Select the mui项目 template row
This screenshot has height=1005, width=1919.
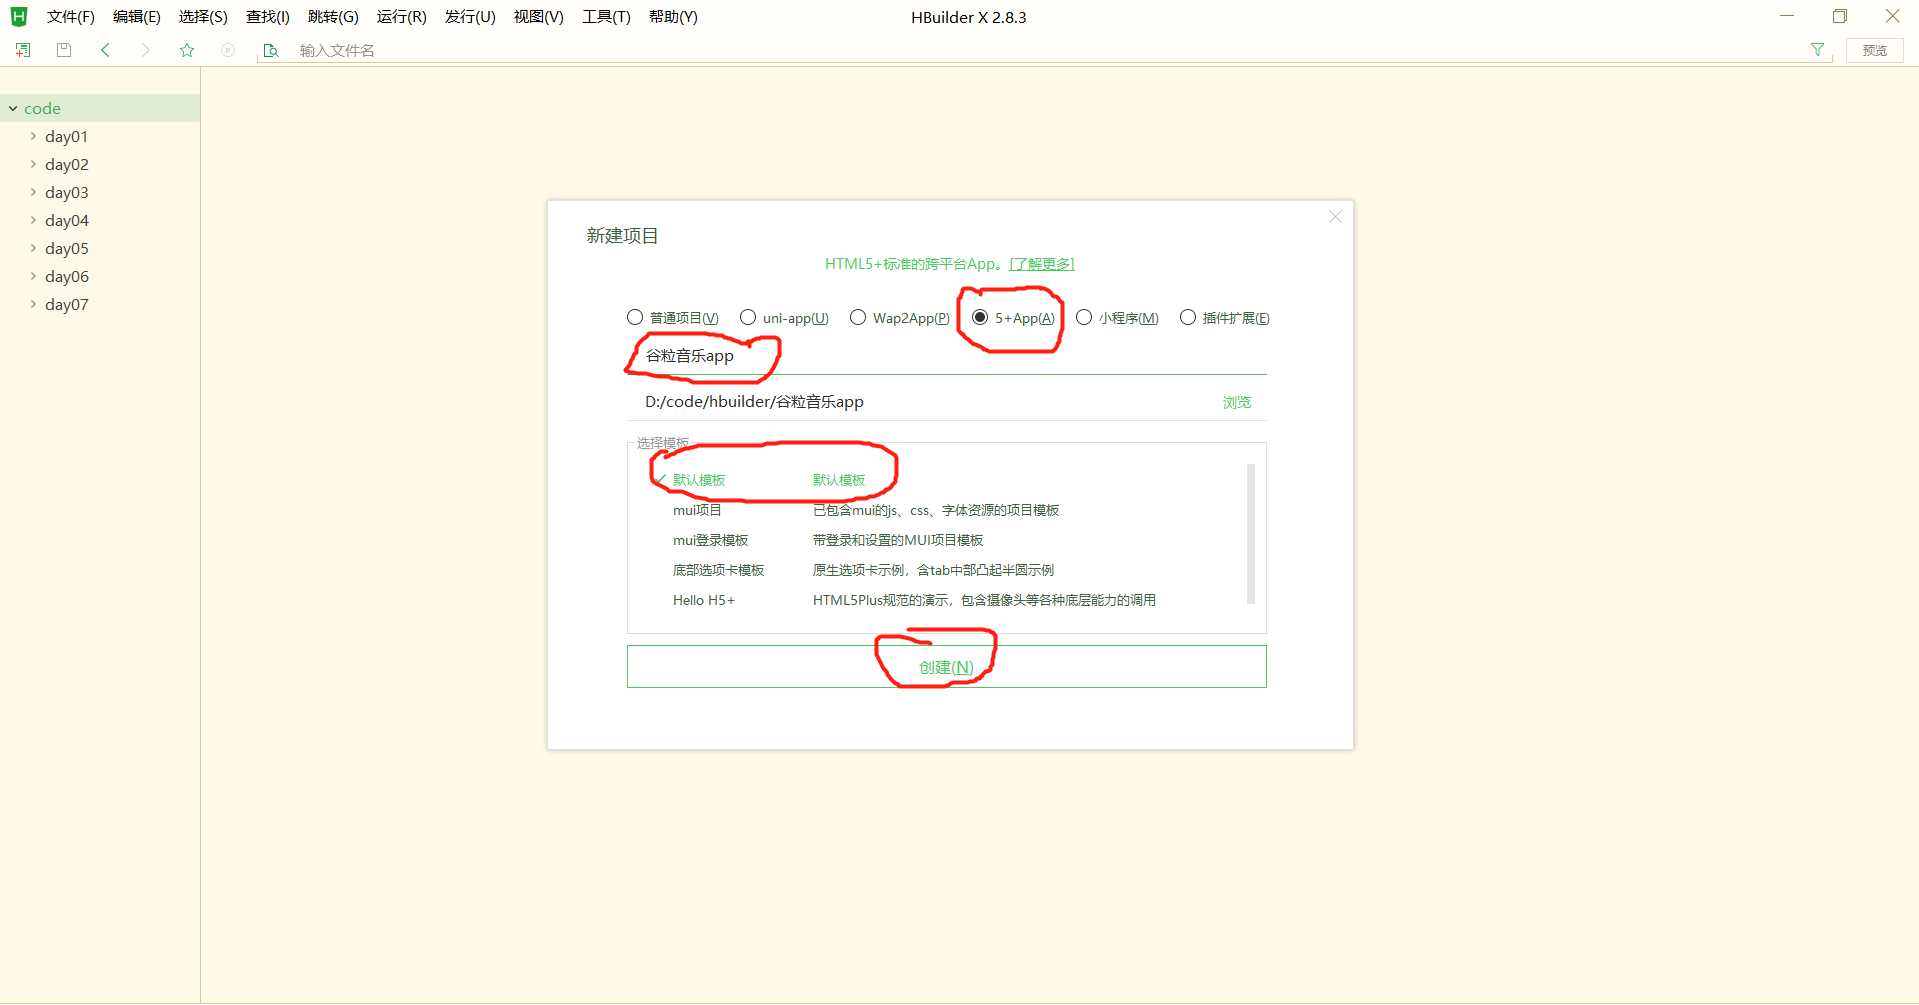tap(938, 510)
